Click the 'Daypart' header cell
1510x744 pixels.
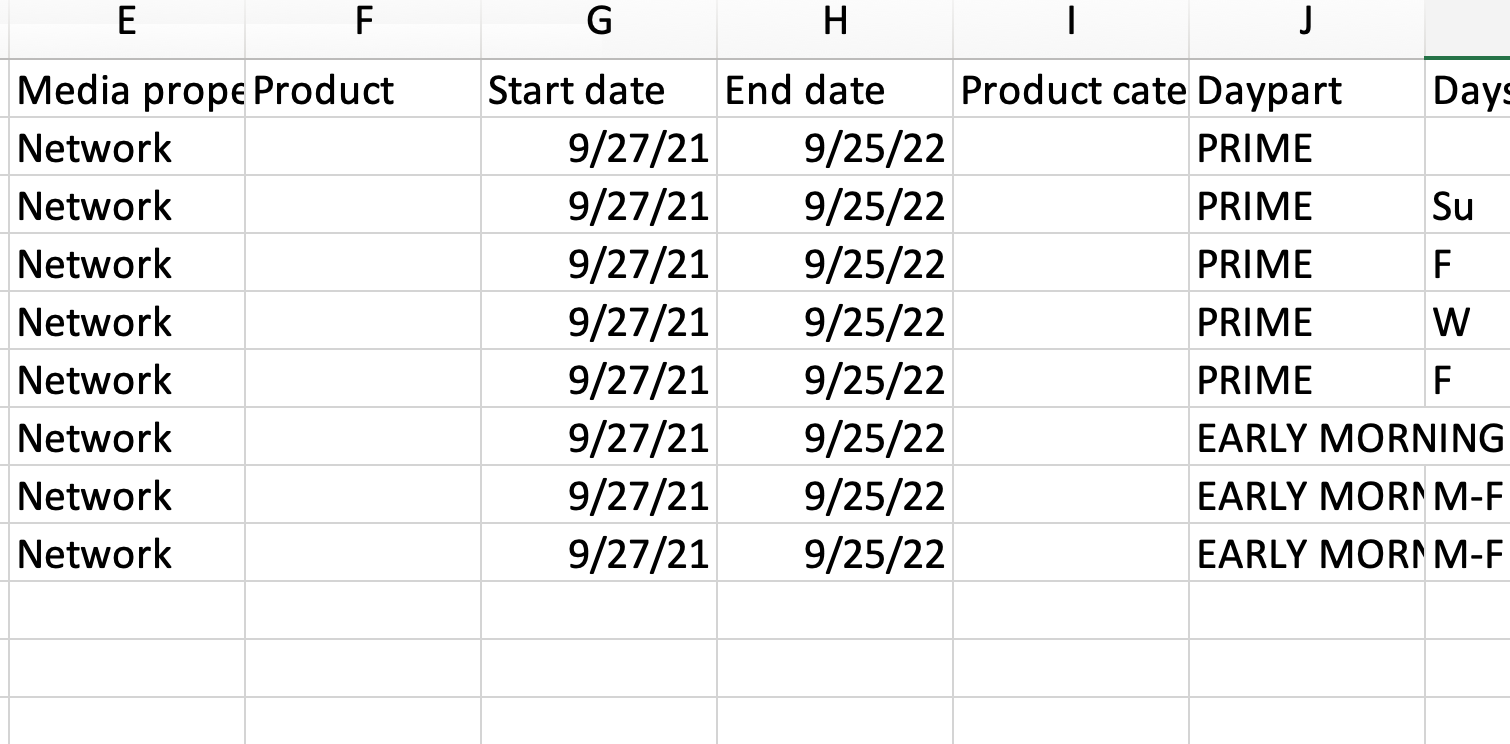(1307, 90)
